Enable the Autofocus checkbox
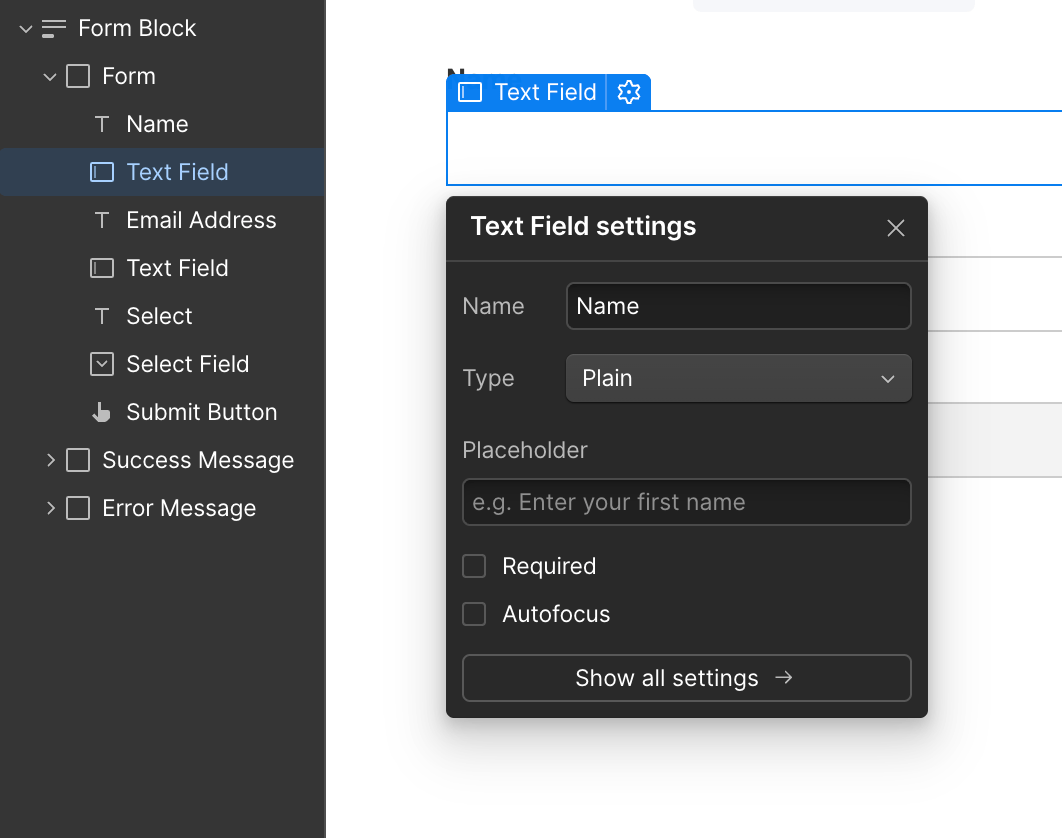Screen dimensions: 1062x838 point(474,614)
